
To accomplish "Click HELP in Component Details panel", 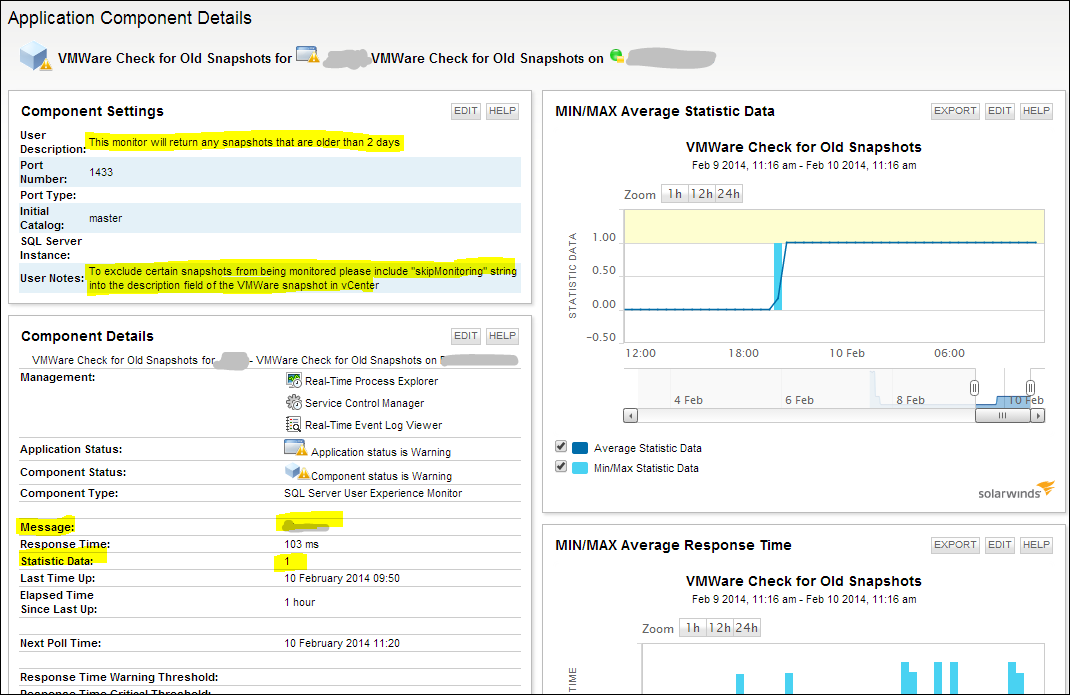I will coord(502,336).
